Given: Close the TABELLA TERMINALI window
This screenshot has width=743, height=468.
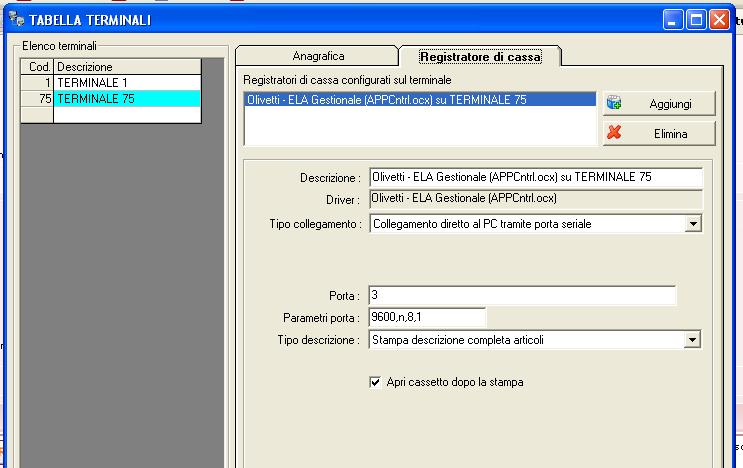Looking at the screenshot, I should point(719,20).
